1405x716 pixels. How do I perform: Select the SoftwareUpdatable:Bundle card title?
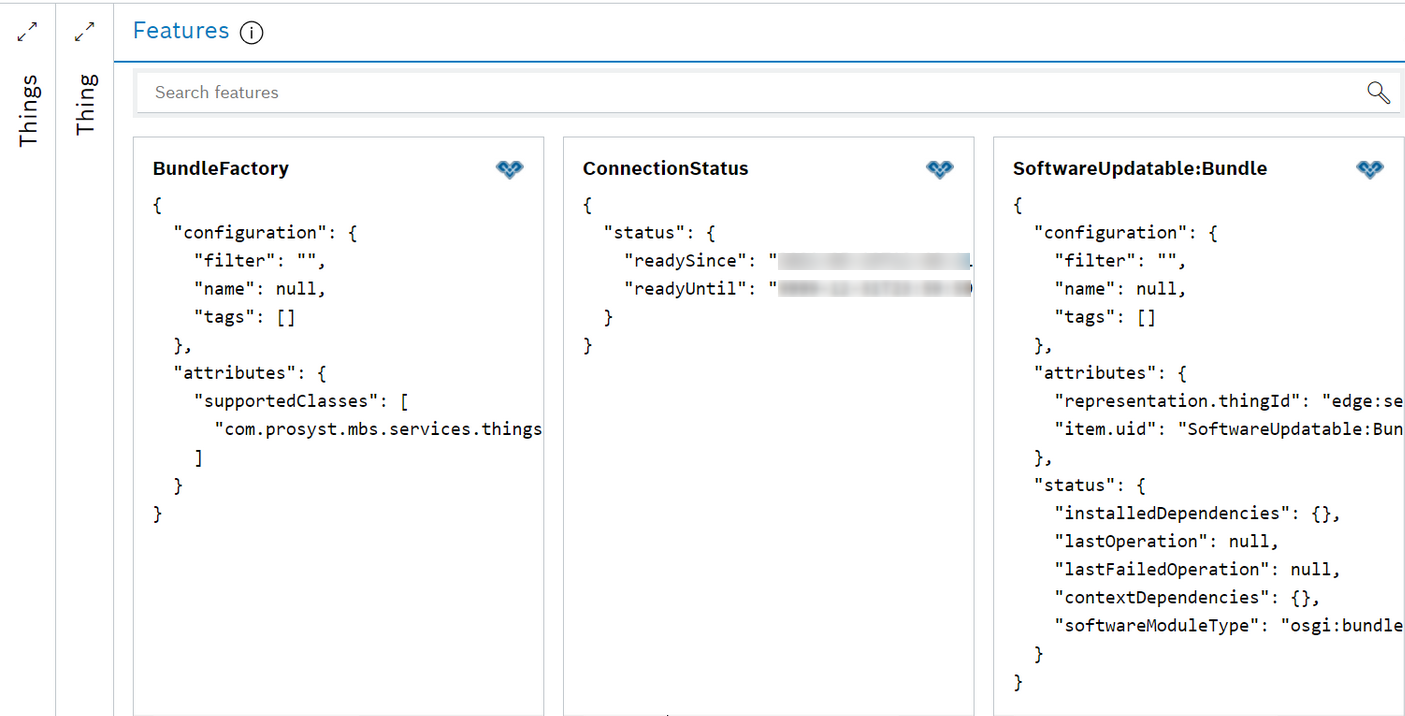tap(1140, 168)
